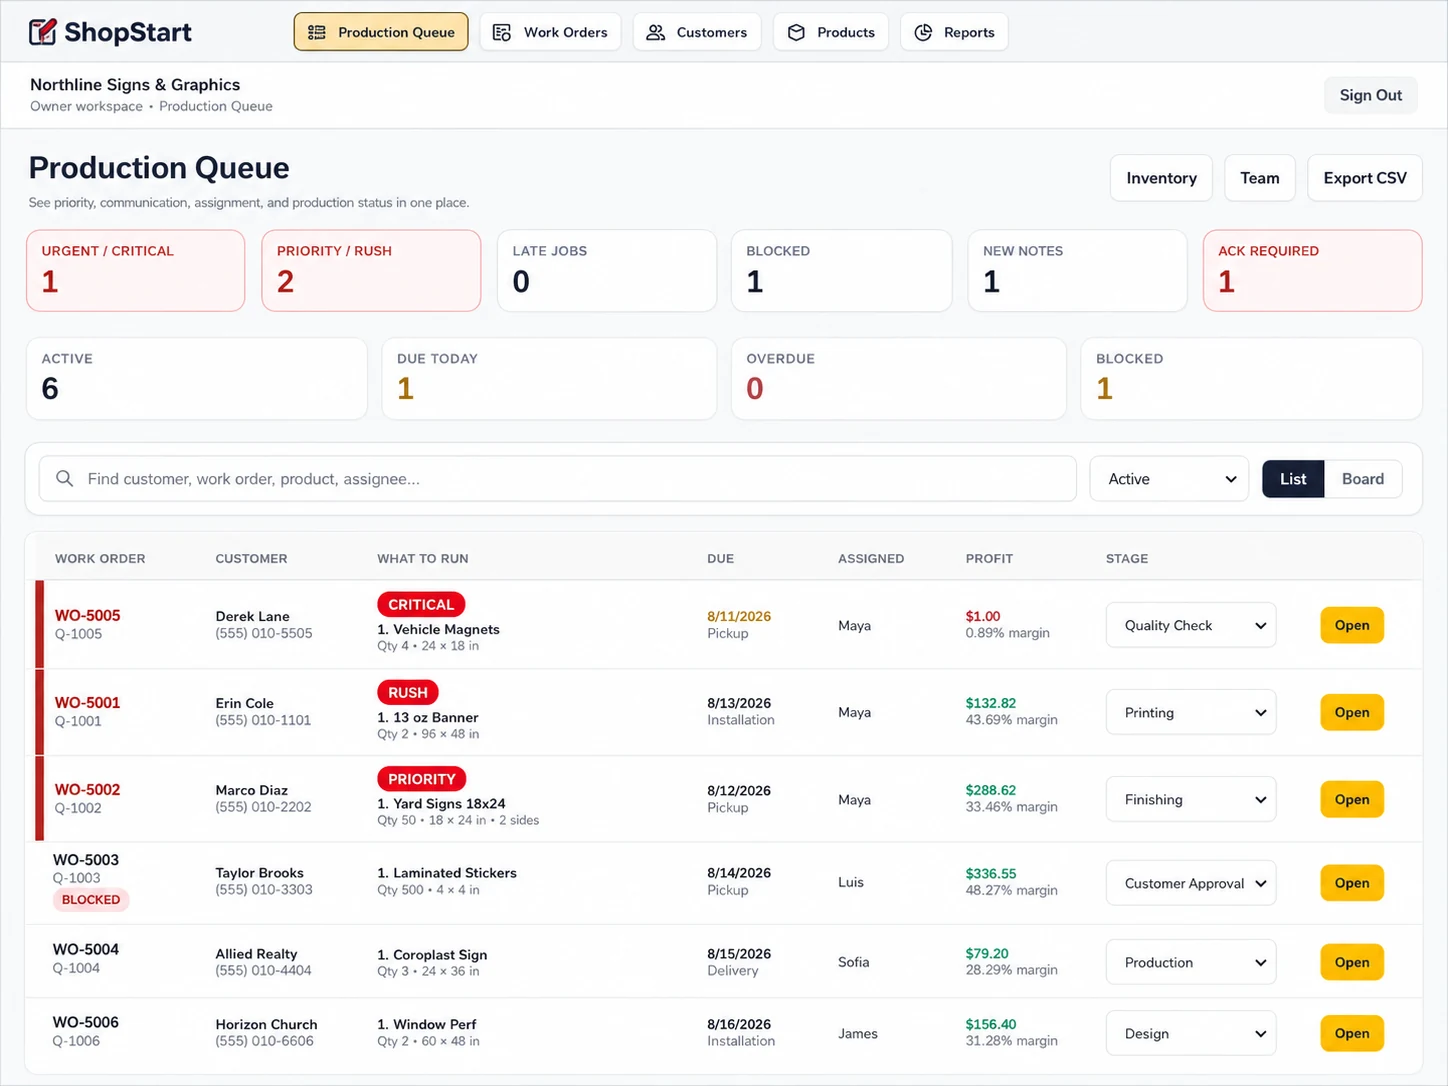Click Open for Allied Realty row
Viewport: 1448px width, 1086px height.
tap(1352, 962)
